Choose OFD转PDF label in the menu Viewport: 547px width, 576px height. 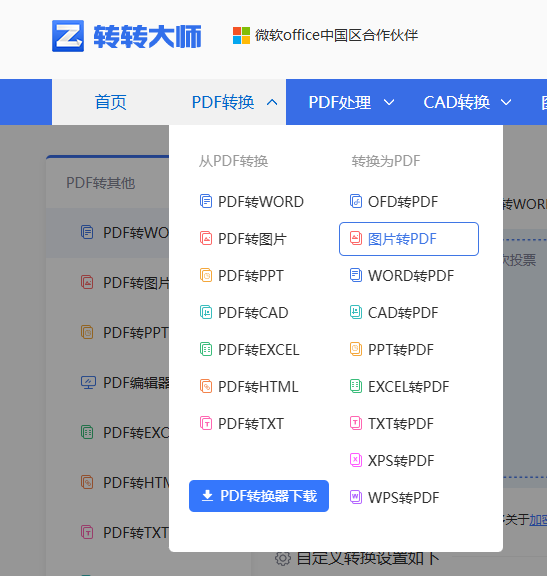pyautogui.click(x=403, y=202)
